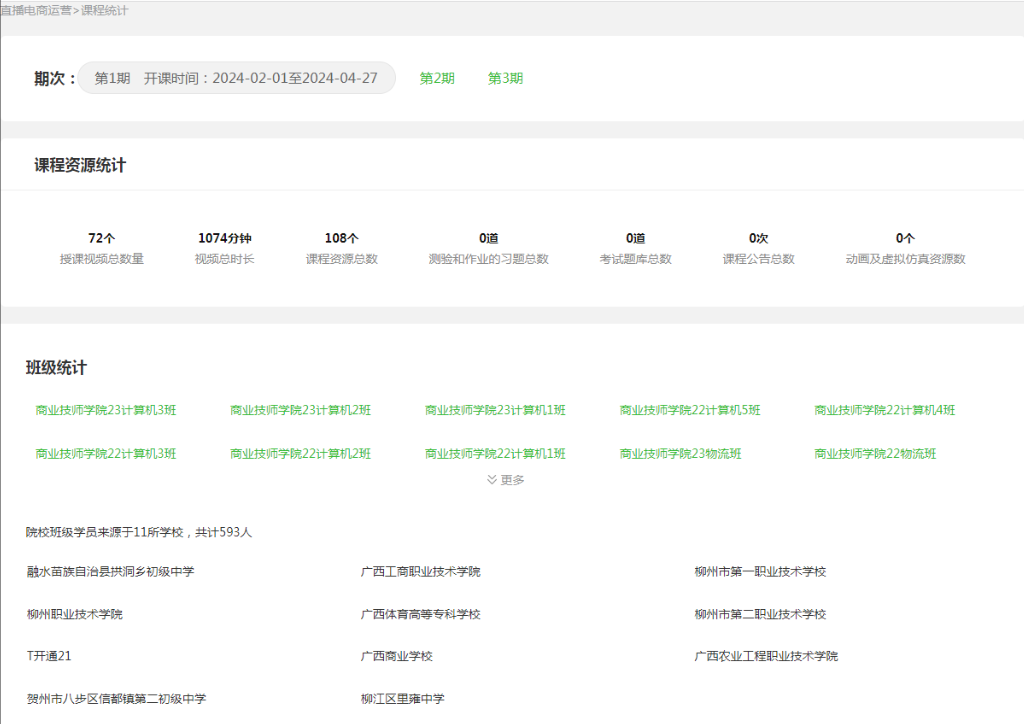Screen dimensions: 1024x724
Task: Expand the 更多 class list chevron
Action: click(x=505, y=480)
